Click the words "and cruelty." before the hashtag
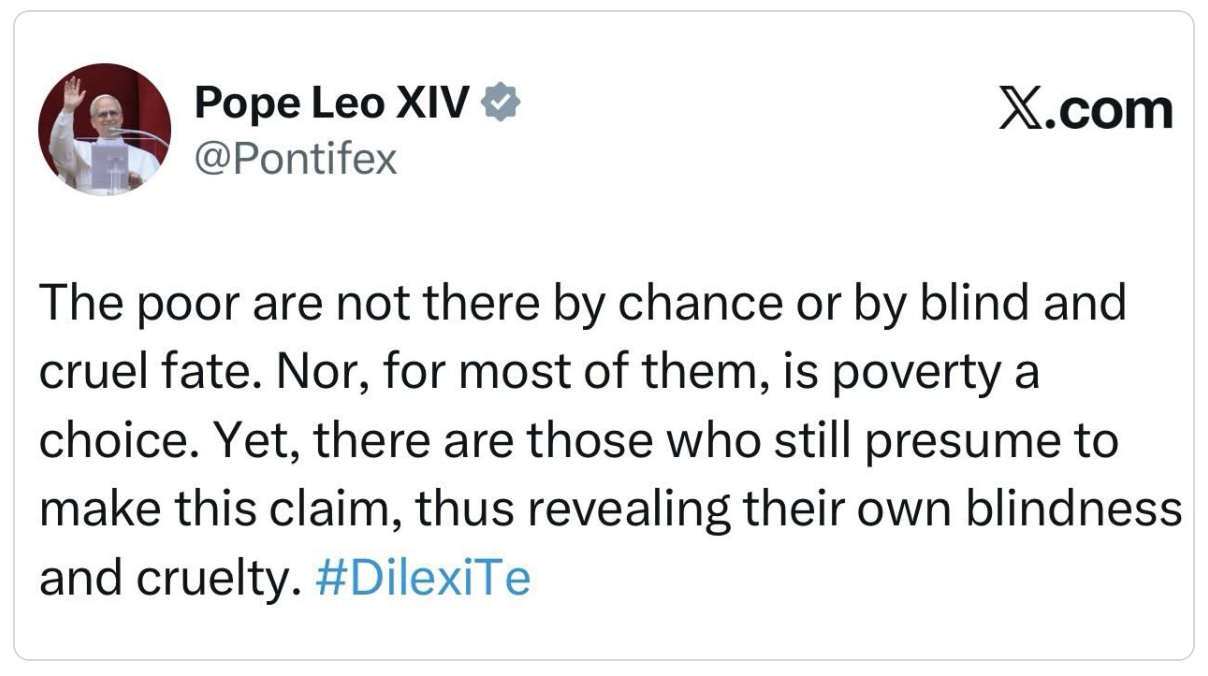The height and width of the screenshot is (676, 1208). (170, 579)
